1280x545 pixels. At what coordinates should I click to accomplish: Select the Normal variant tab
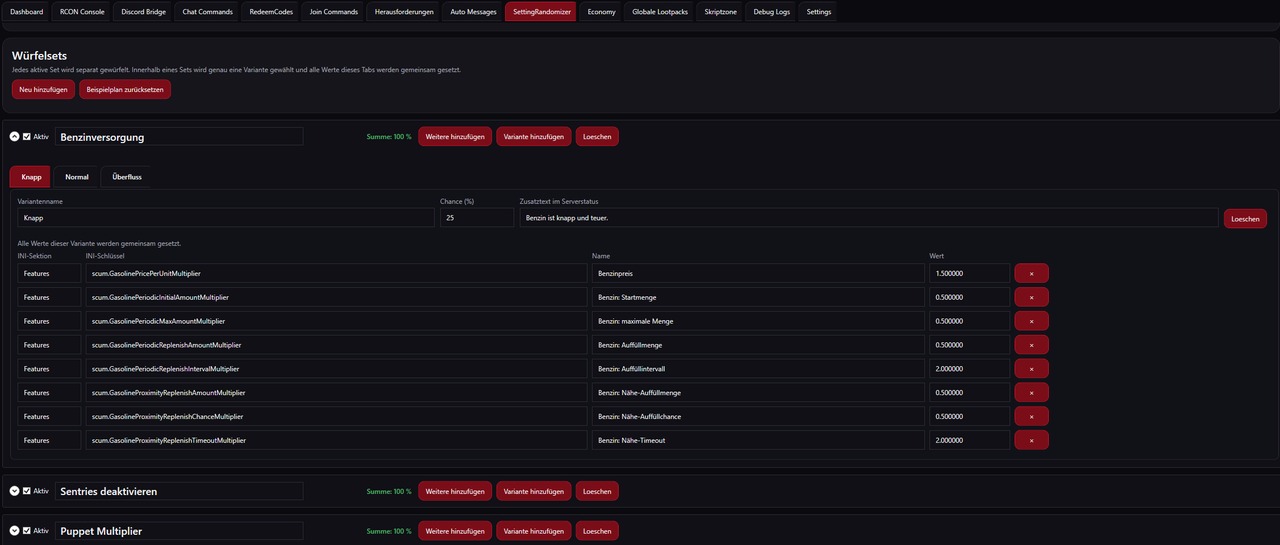click(77, 177)
